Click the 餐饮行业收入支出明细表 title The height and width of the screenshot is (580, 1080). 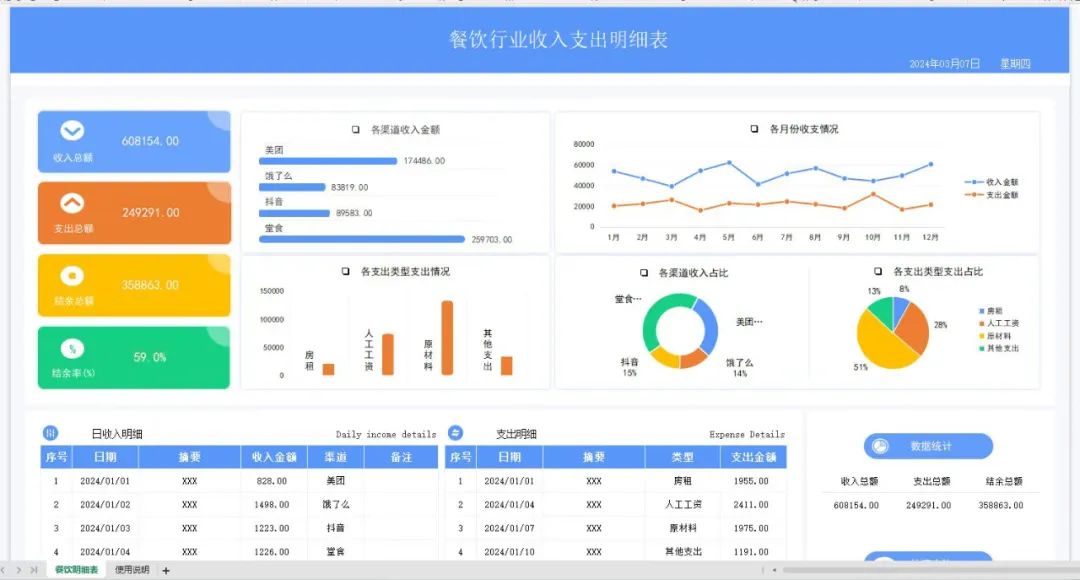point(559,39)
